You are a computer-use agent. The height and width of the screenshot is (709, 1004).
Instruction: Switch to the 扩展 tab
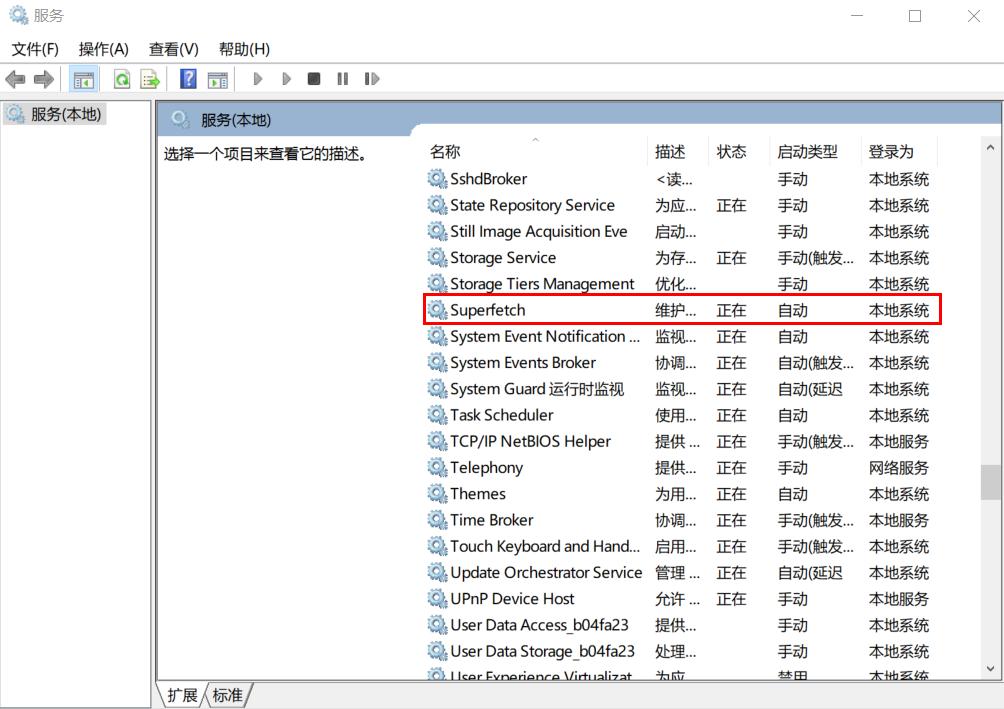coord(182,694)
